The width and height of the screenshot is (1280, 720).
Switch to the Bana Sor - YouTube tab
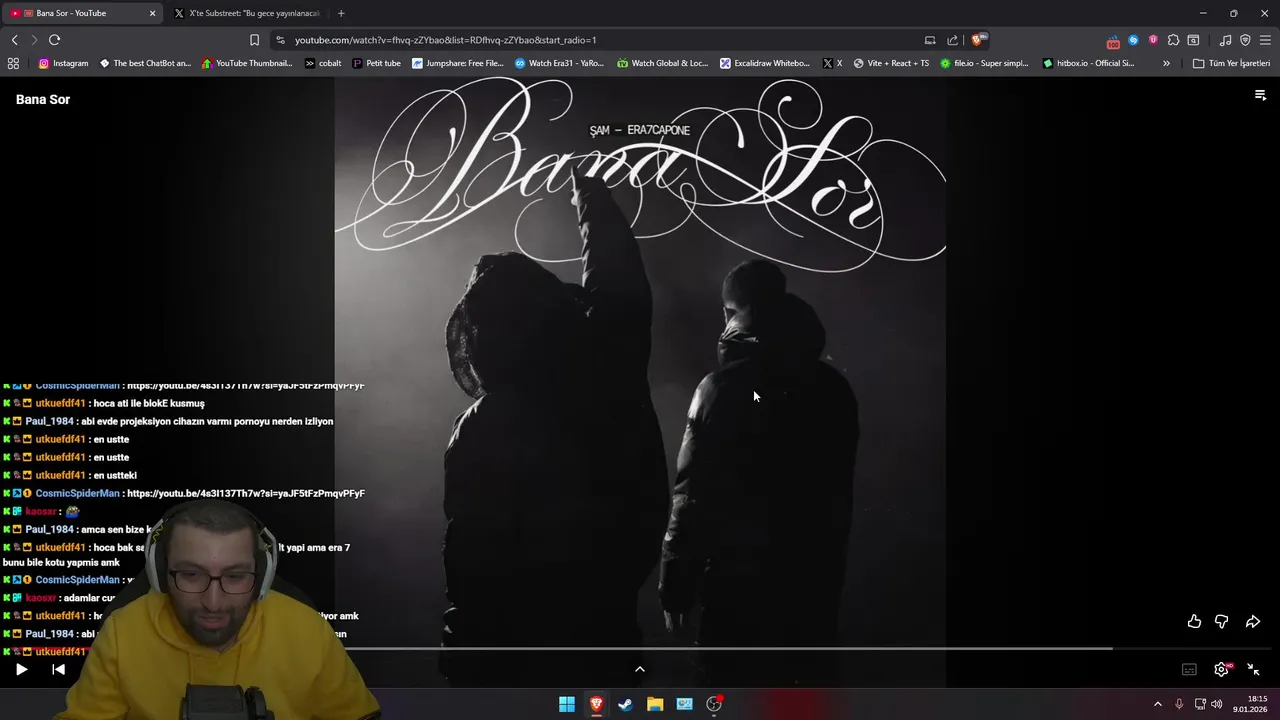(83, 13)
